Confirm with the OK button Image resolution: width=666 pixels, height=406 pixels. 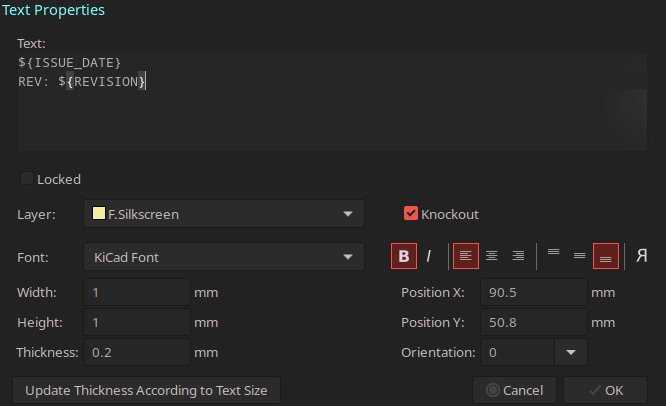tap(605, 390)
